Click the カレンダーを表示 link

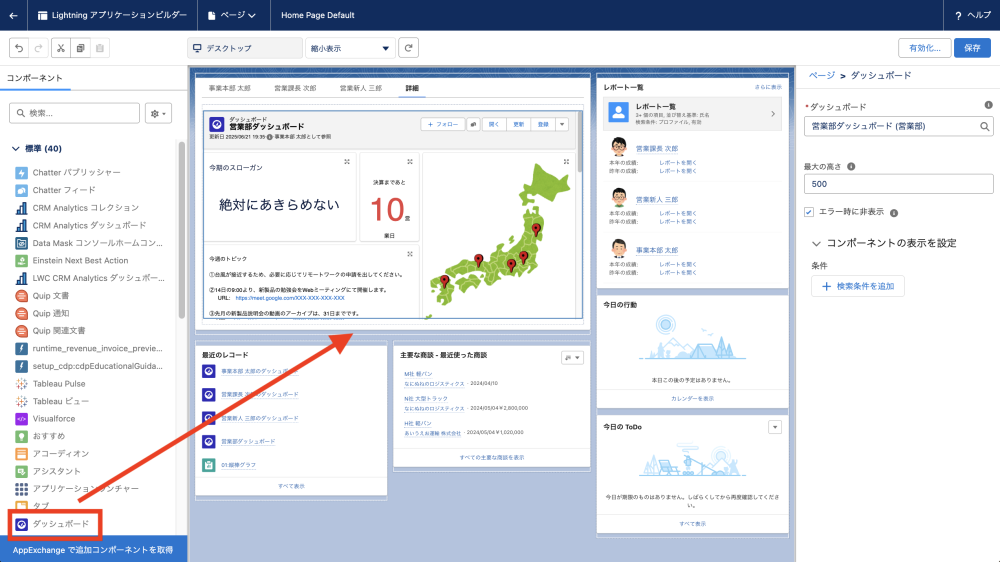point(693,399)
